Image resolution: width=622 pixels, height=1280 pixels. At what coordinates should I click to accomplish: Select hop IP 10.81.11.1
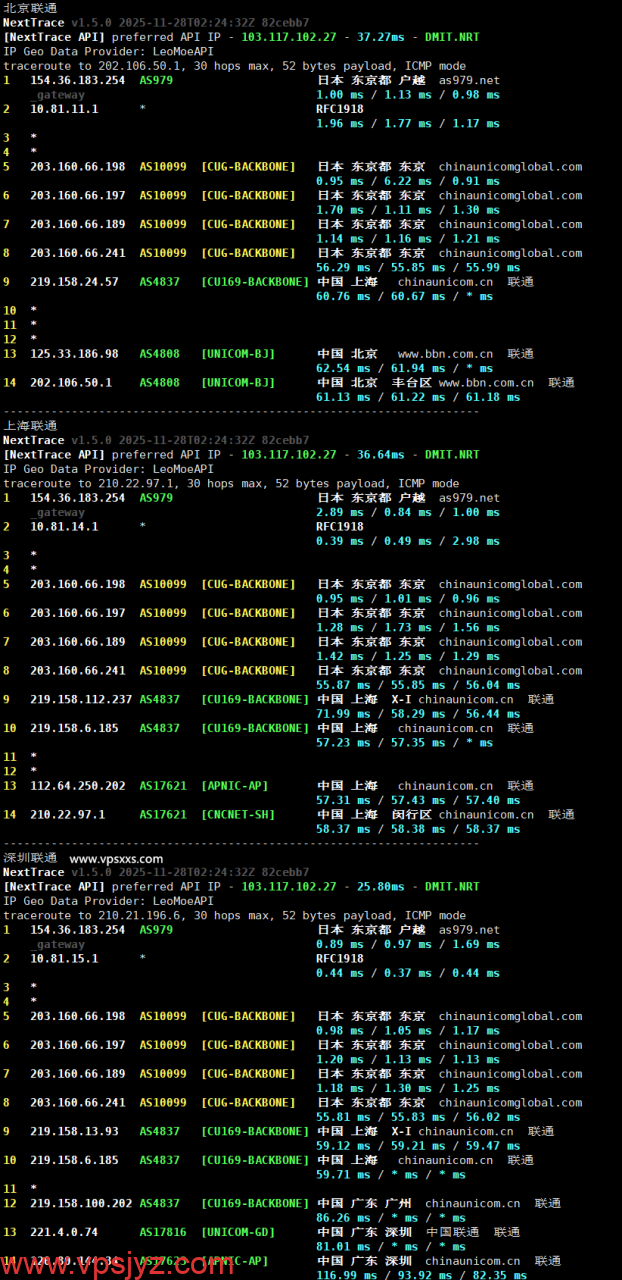[64, 109]
